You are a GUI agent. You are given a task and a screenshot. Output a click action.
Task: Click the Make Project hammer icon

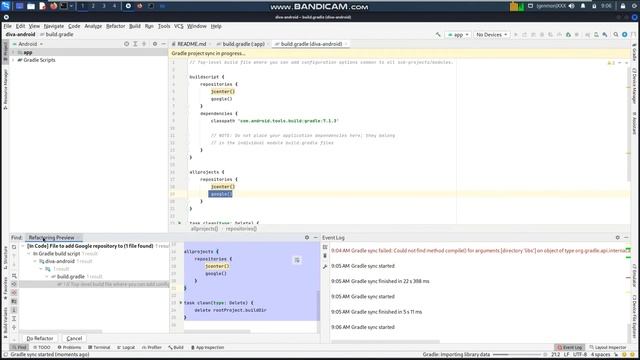pos(438,35)
